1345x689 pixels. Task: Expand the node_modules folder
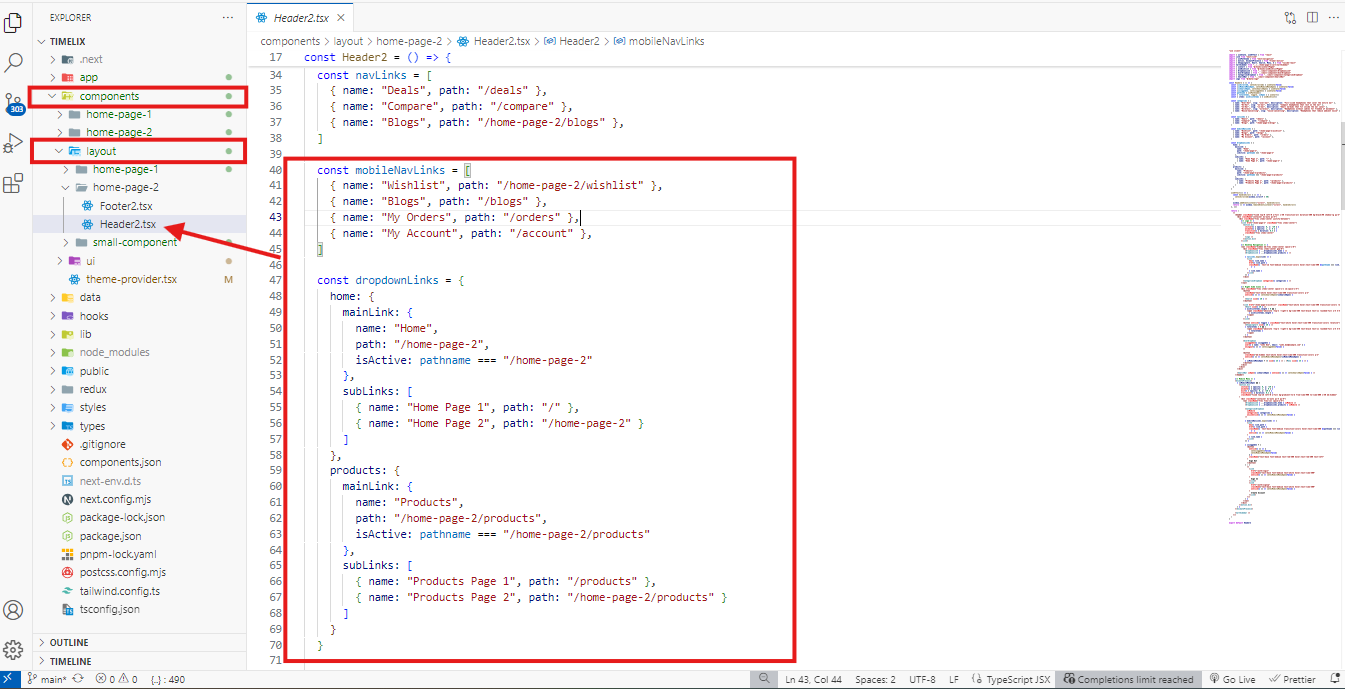pyautogui.click(x=139, y=352)
